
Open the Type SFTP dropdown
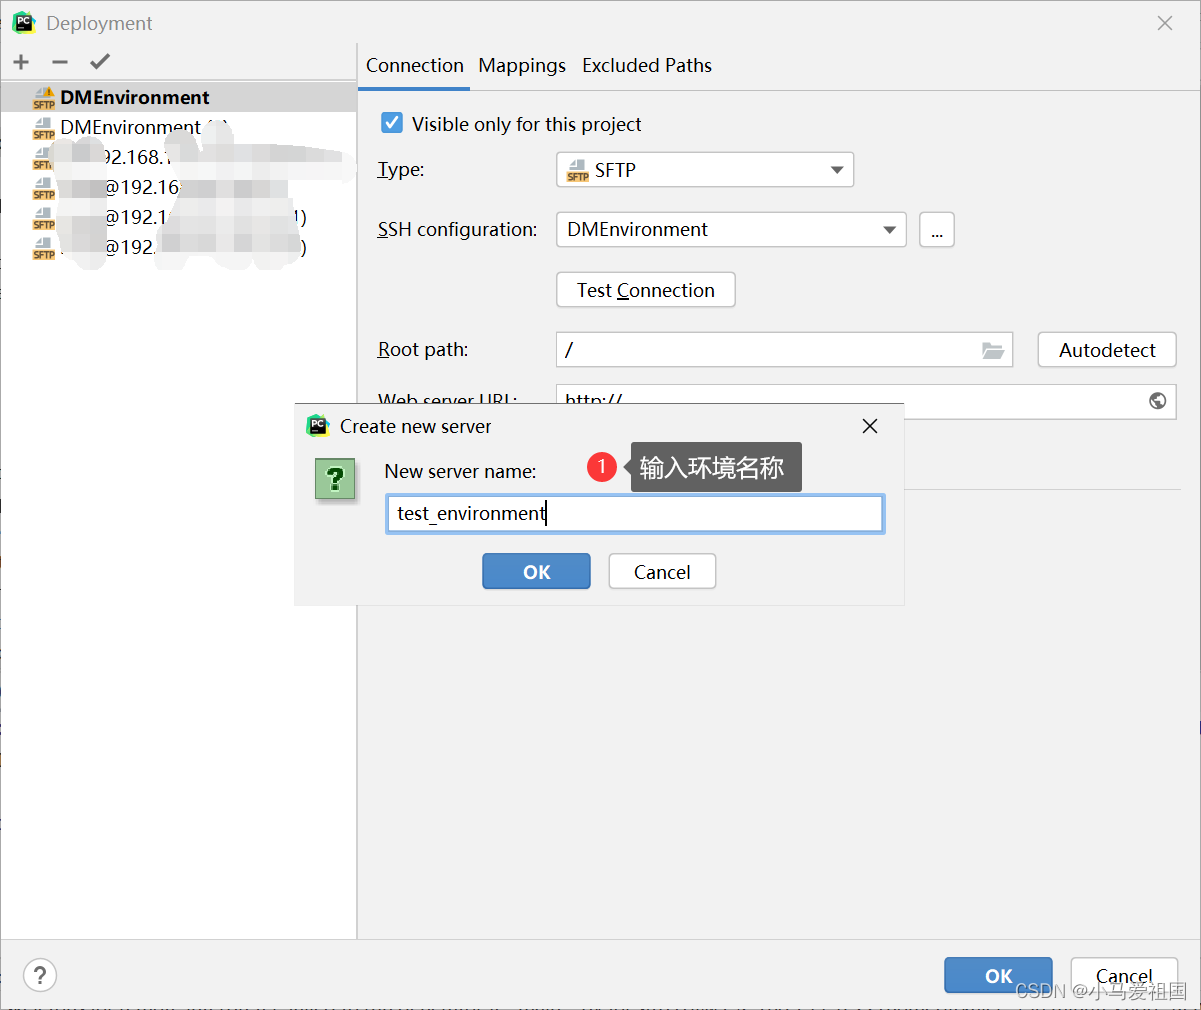(705, 170)
